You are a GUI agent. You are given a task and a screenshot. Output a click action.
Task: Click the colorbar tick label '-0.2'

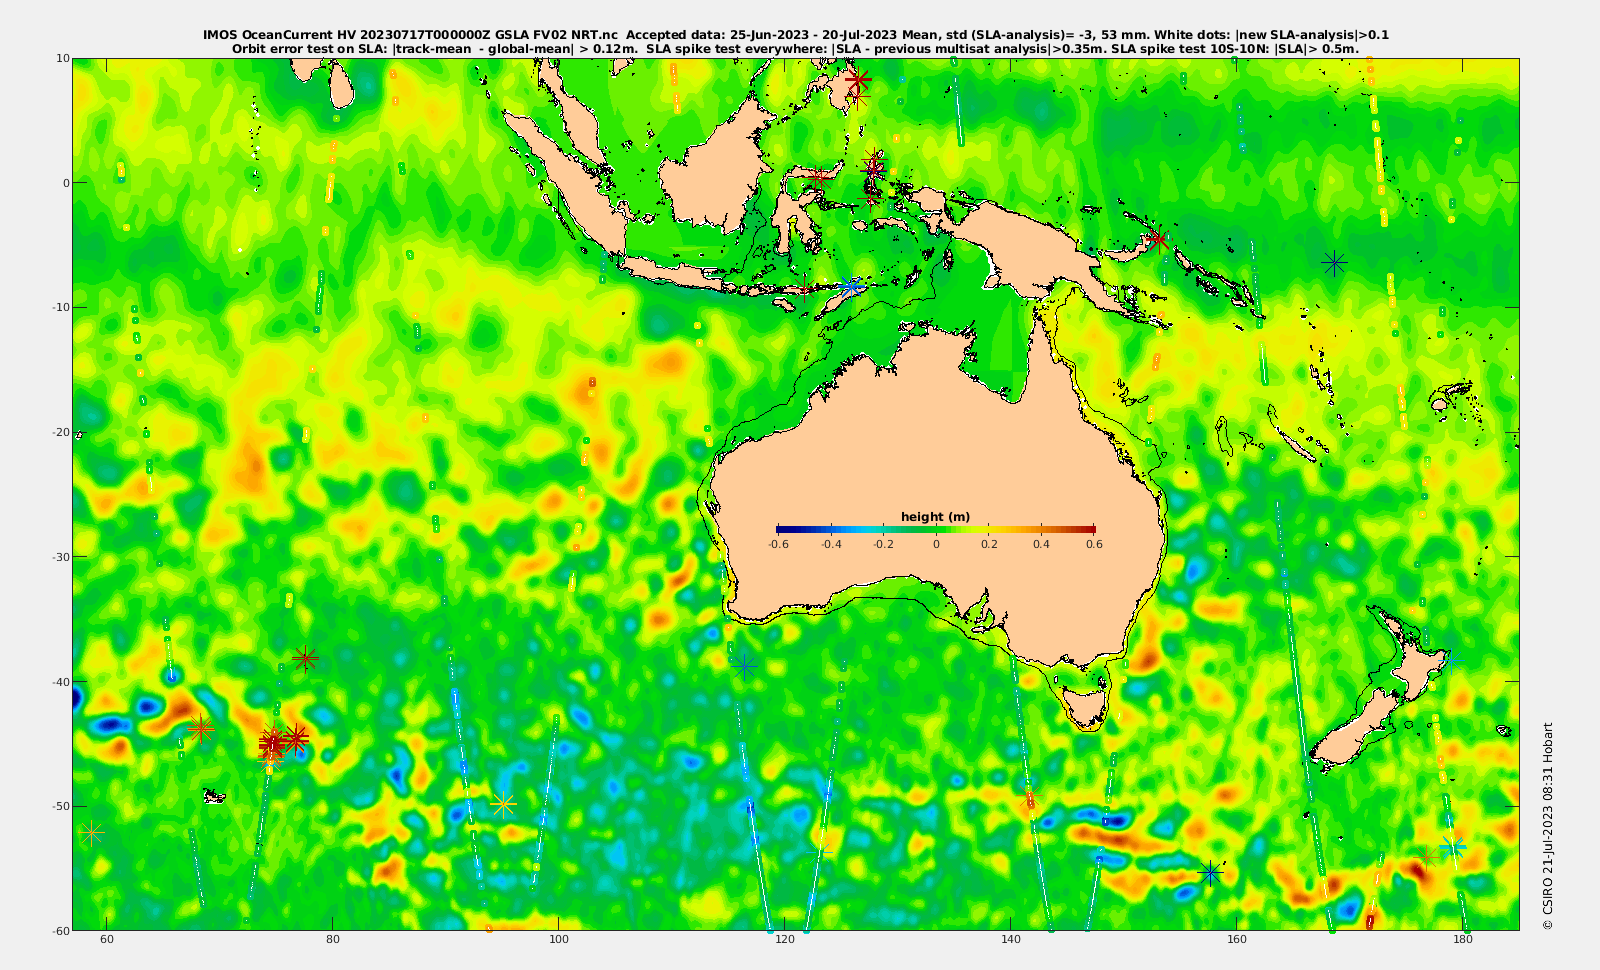(883, 544)
